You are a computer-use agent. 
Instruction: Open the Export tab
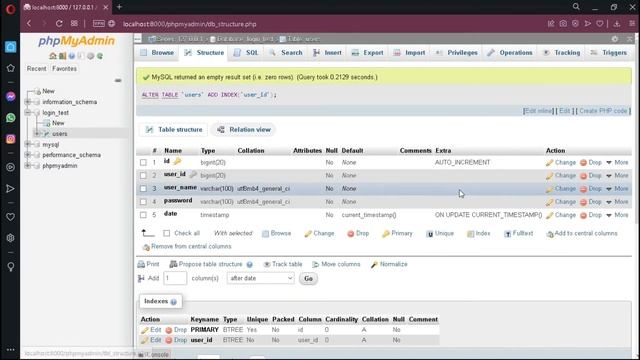point(368,53)
